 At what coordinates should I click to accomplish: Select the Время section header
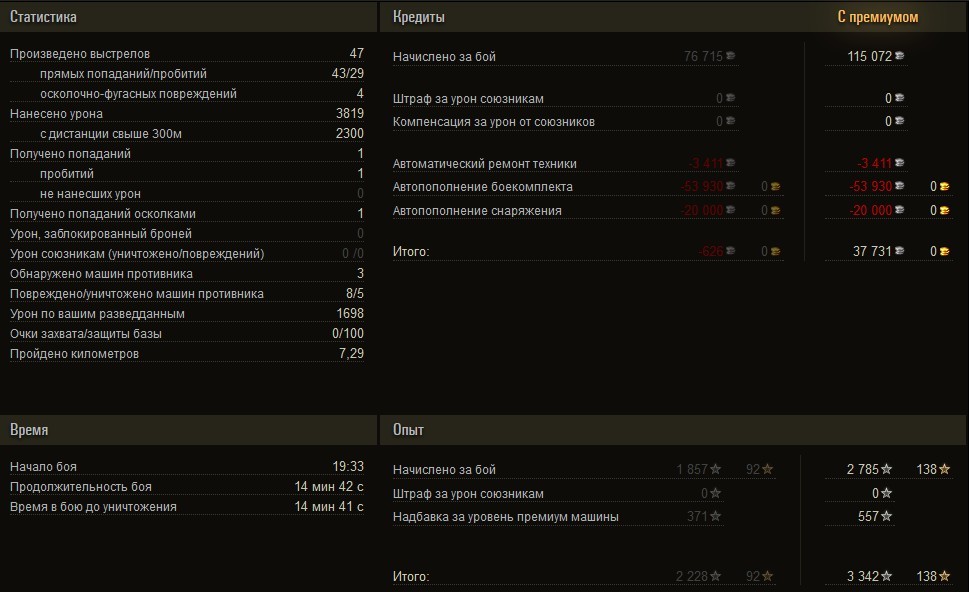pos(29,429)
